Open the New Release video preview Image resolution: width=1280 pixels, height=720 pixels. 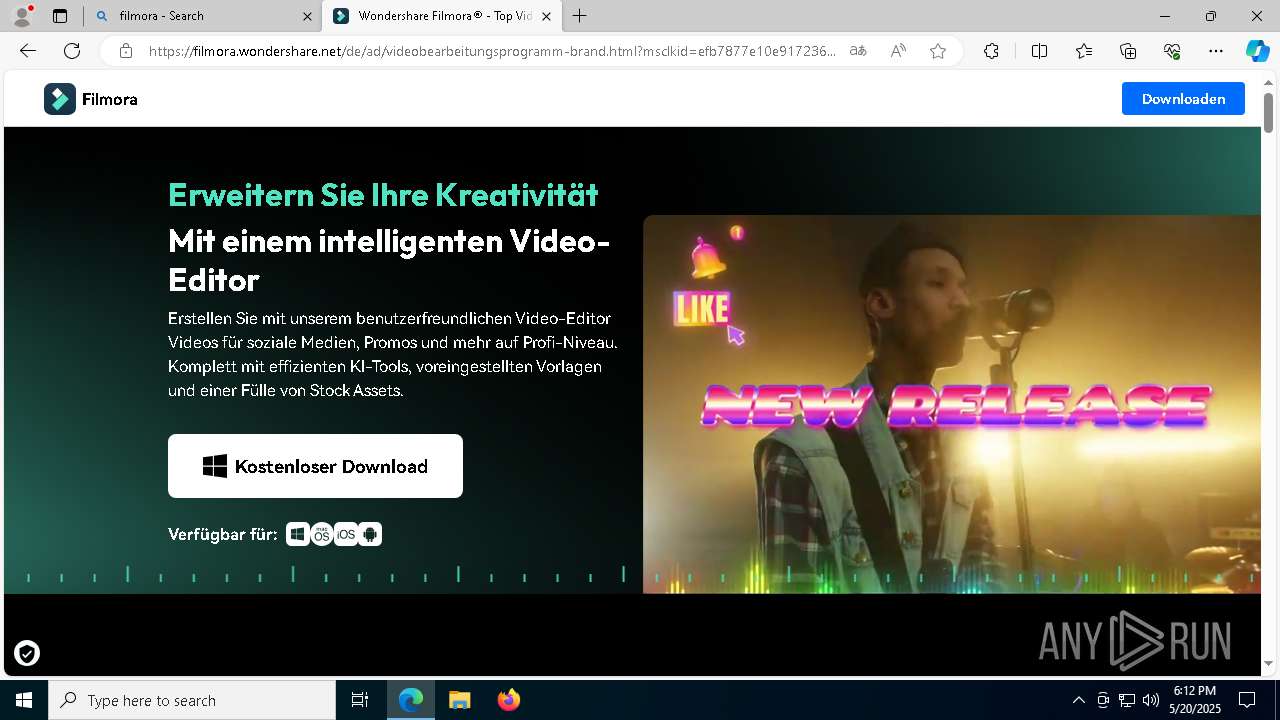tap(951, 404)
